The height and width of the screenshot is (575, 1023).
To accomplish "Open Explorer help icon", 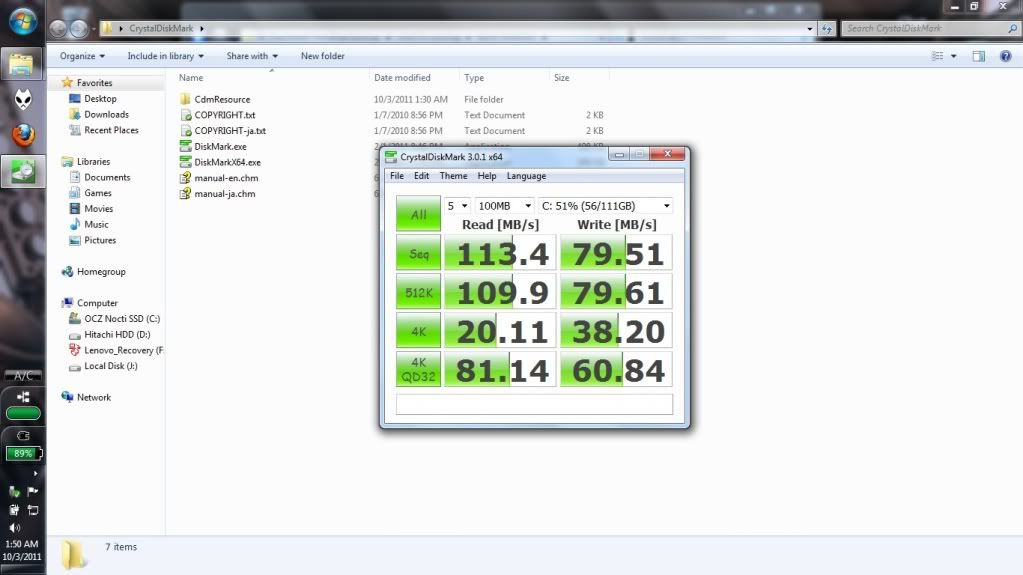I will tap(1005, 56).
